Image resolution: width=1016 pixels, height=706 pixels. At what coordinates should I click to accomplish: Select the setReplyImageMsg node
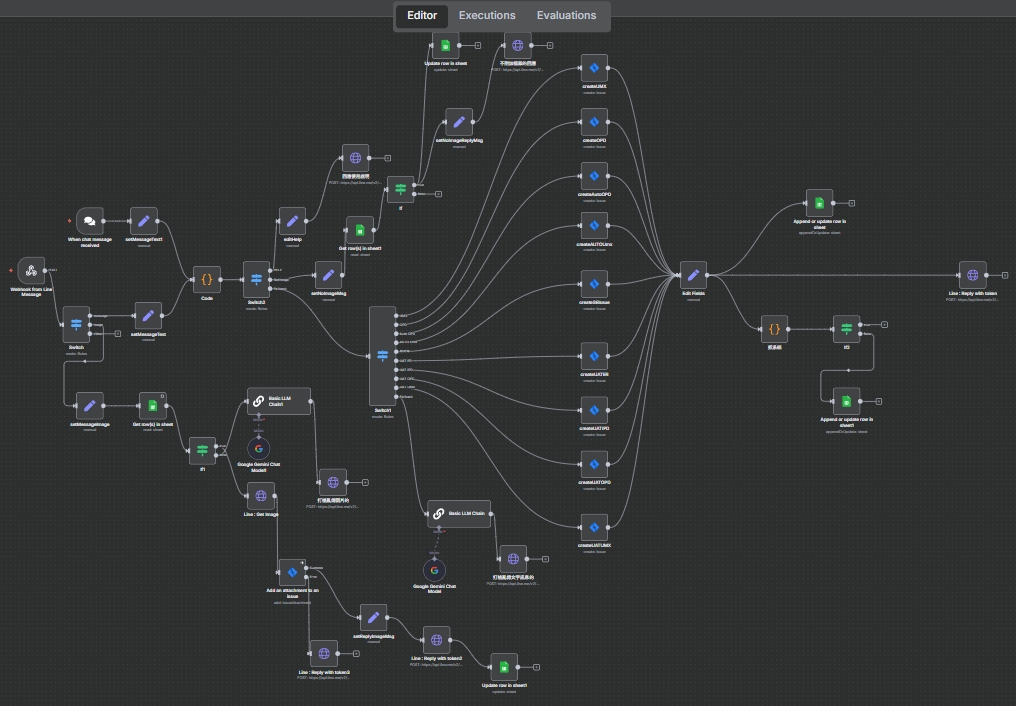[373, 617]
